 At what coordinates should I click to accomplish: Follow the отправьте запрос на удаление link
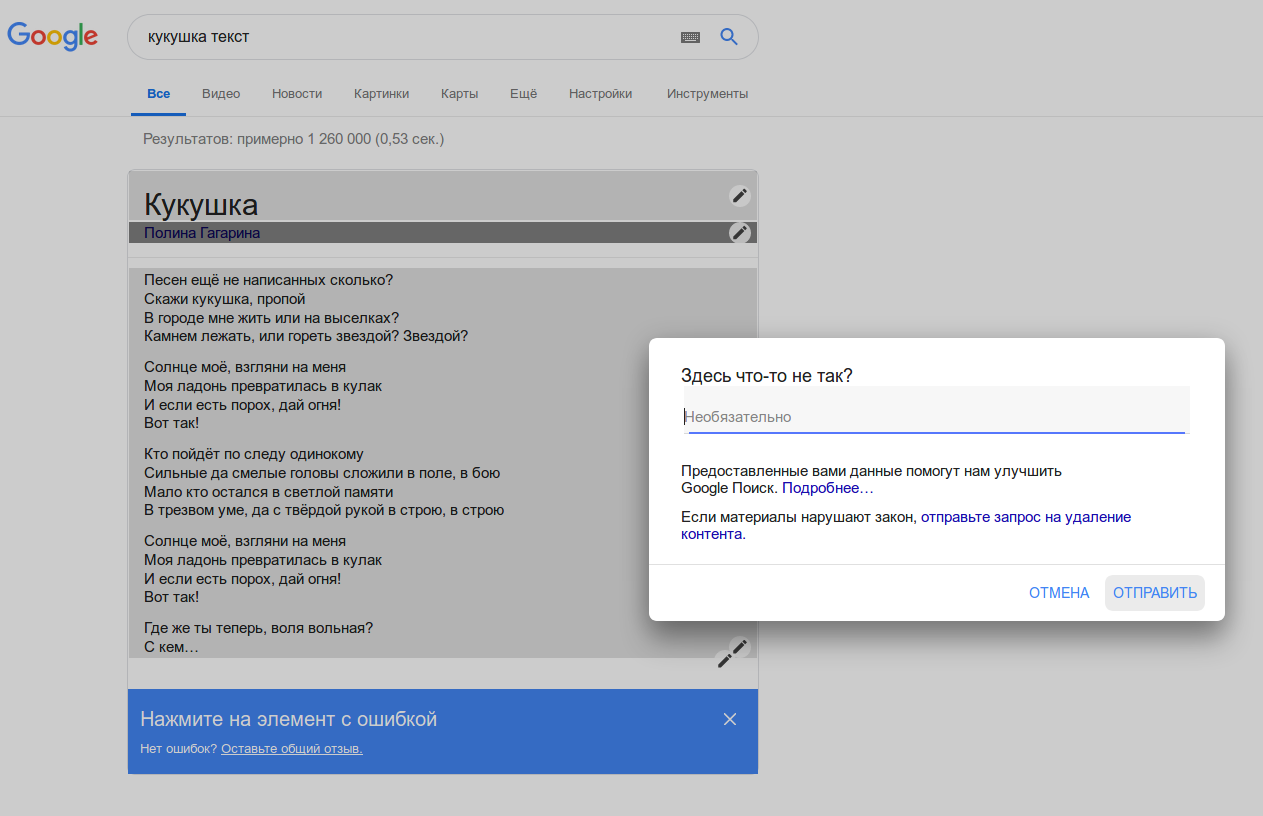click(1025, 517)
